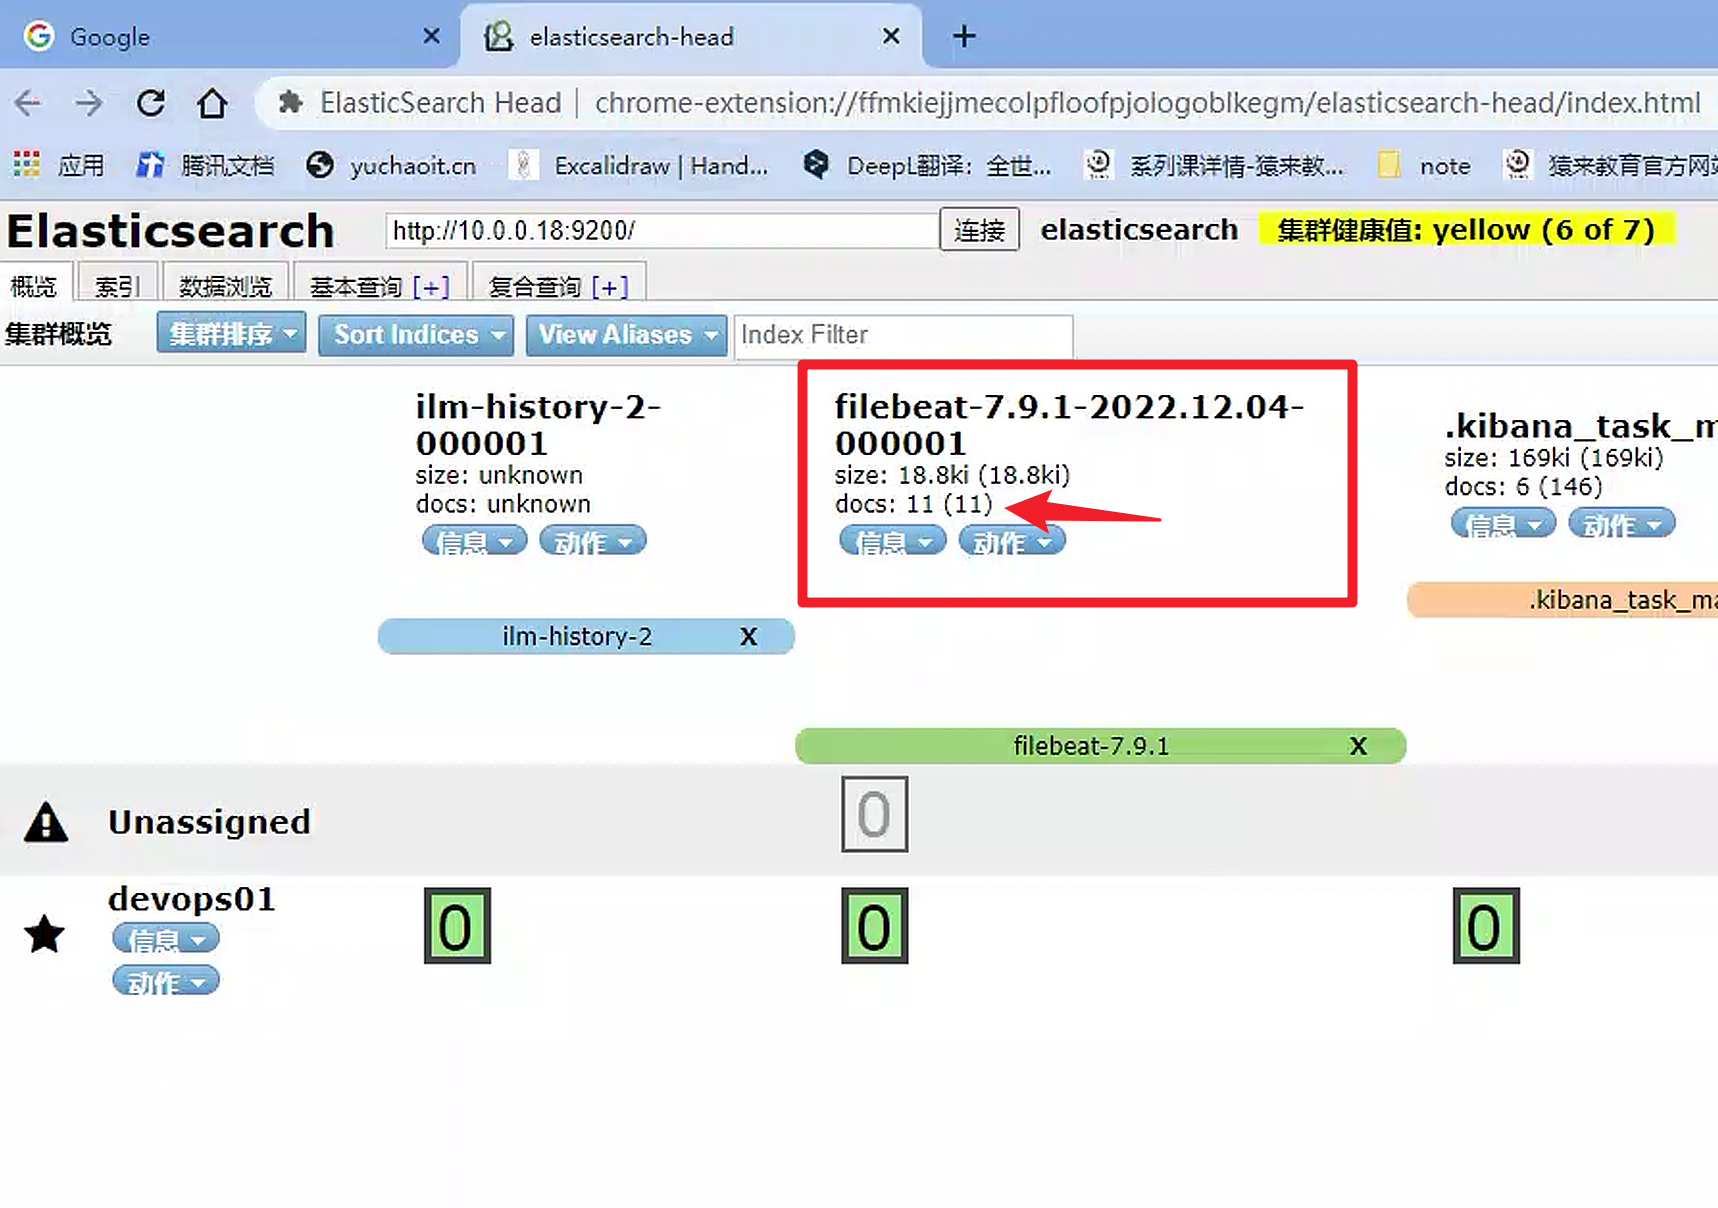This screenshot has height=1208, width=1718.
Task: Select the unassigned filebeat shard 0 box
Action: point(874,815)
